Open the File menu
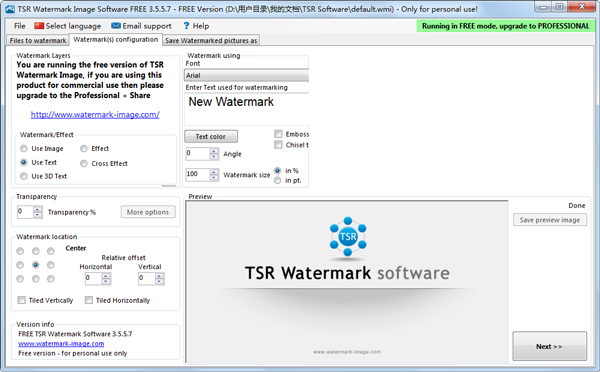This screenshot has width=600, height=372. 20,26
